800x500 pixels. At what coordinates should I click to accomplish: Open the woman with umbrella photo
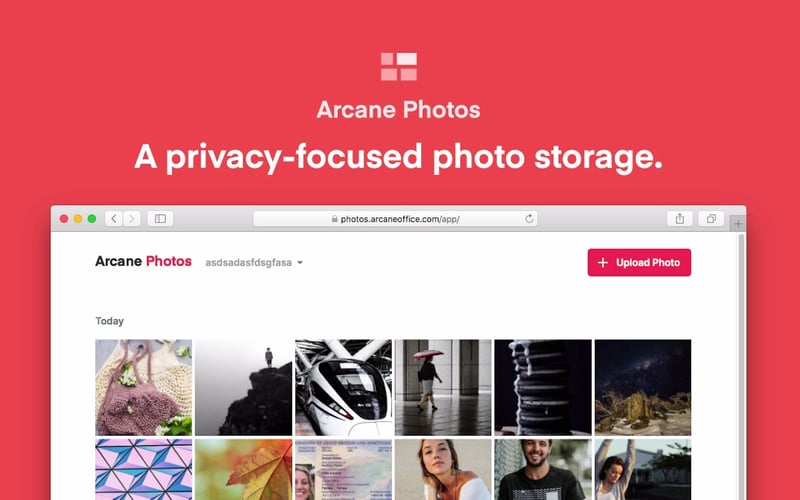443,387
